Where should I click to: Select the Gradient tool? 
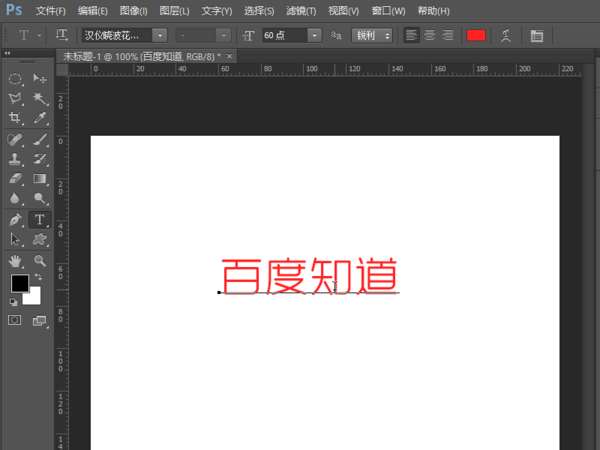coord(40,179)
